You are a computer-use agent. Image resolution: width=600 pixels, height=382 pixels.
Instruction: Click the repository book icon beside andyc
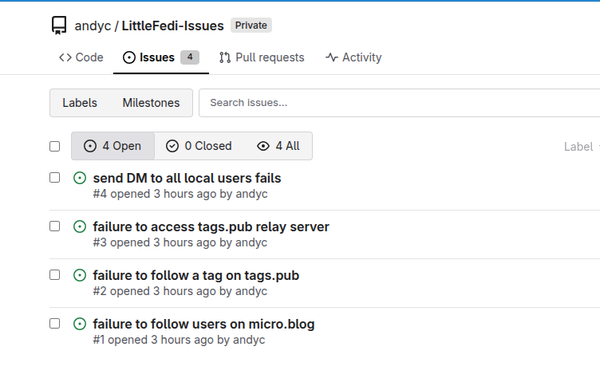click(59, 25)
